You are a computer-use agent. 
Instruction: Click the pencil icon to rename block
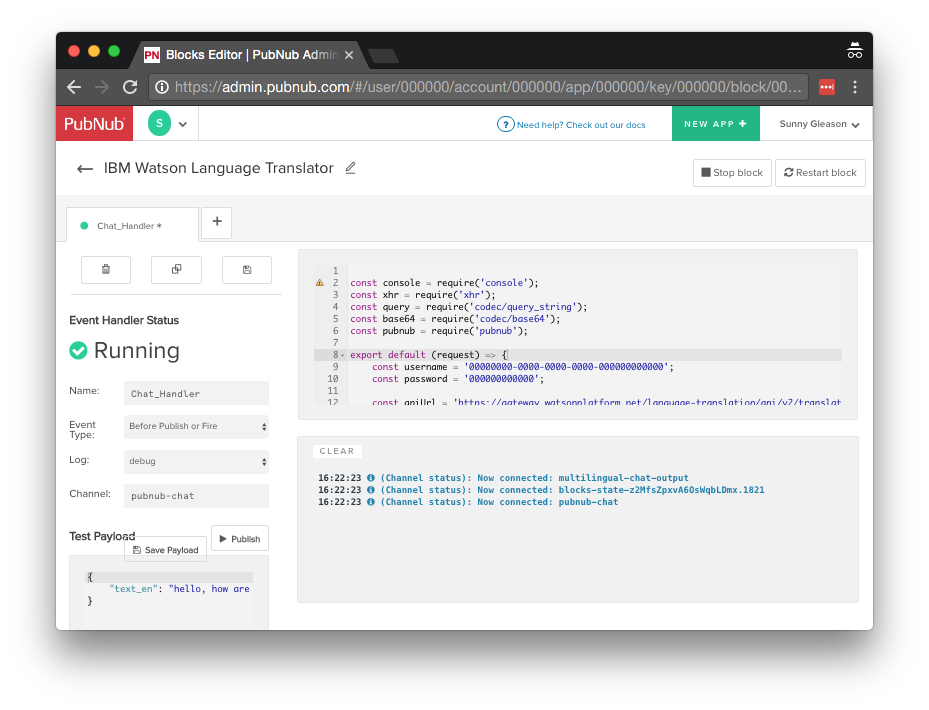coord(350,168)
